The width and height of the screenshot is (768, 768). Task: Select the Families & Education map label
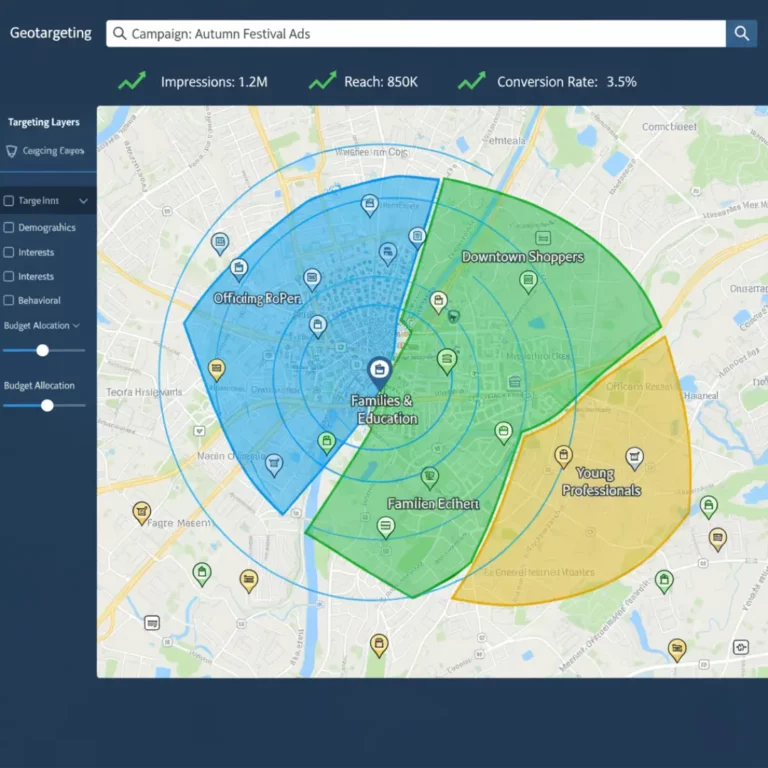pos(383,409)
